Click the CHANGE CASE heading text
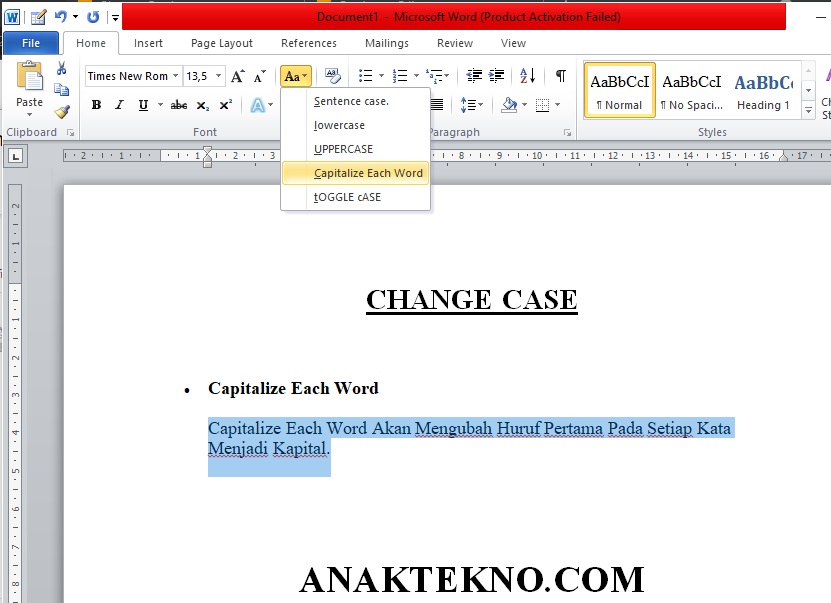 (x=472, y=300)
